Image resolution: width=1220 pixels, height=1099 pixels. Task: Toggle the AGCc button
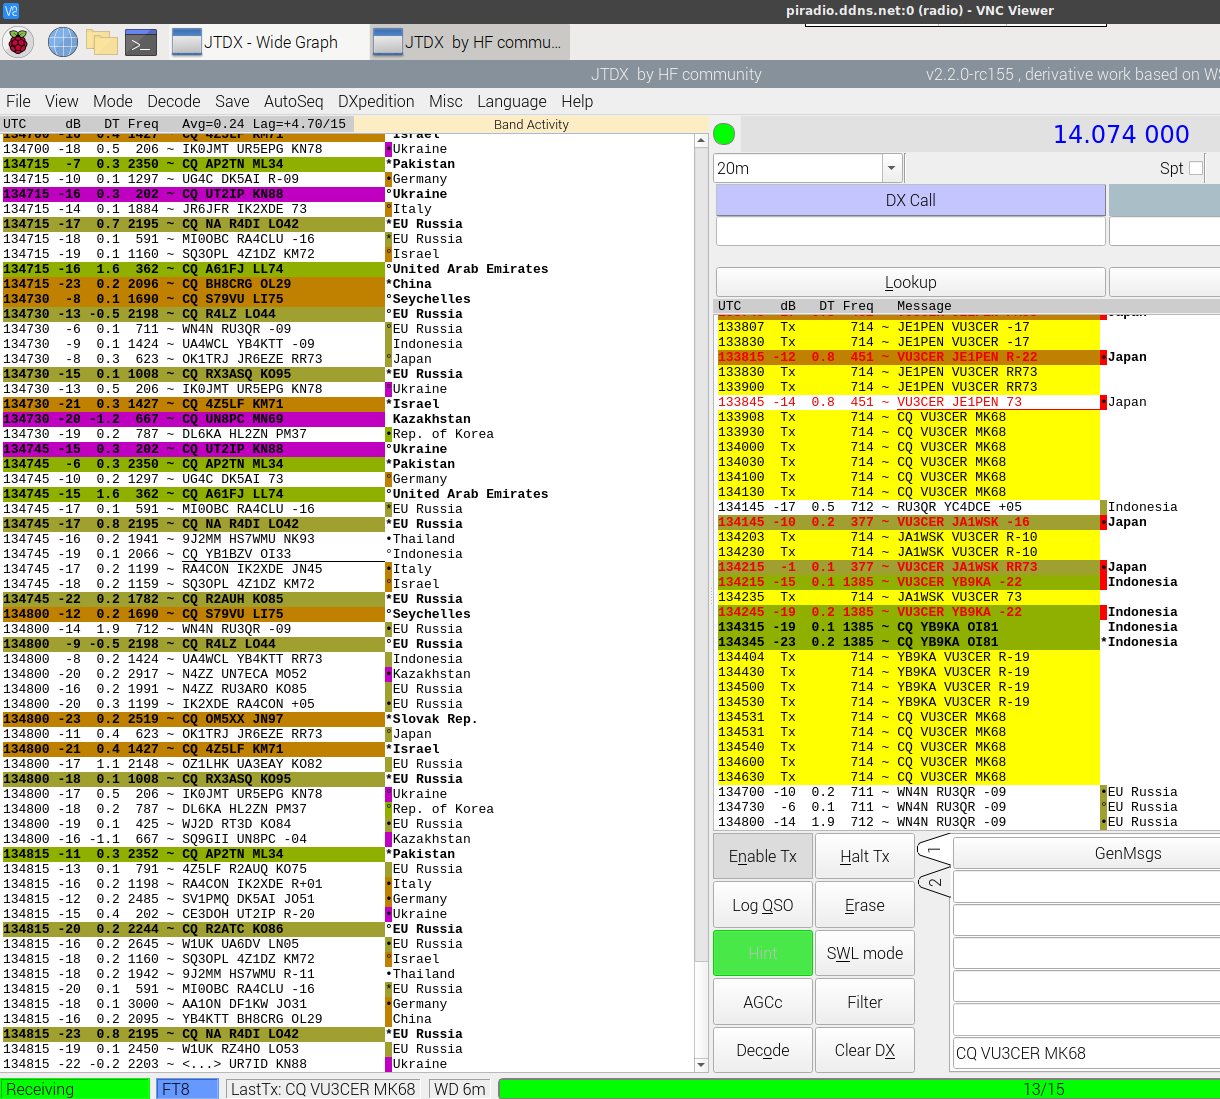[x=763, y=1002]
